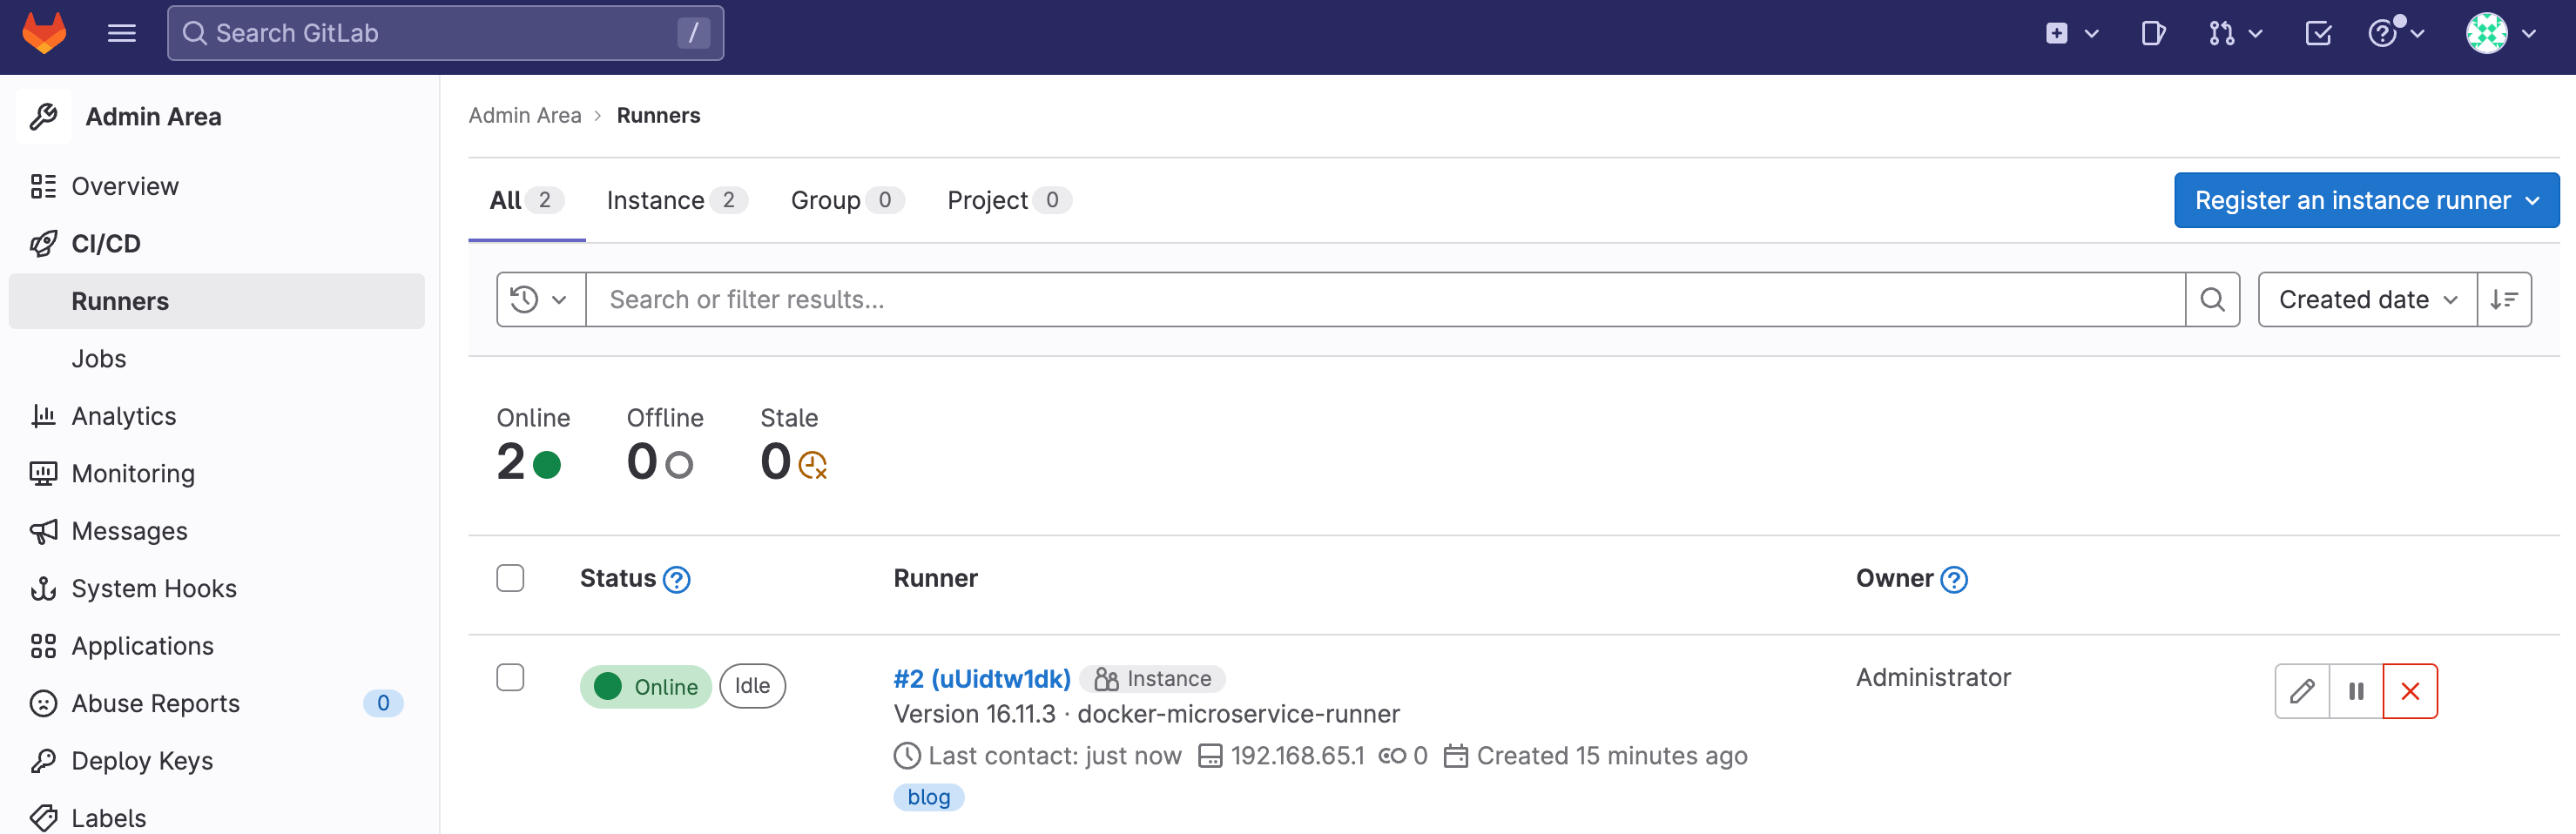Pause runner #2 with pause icon
The width and height of the screenshot is (2576, 834).
coord(2356,691)
